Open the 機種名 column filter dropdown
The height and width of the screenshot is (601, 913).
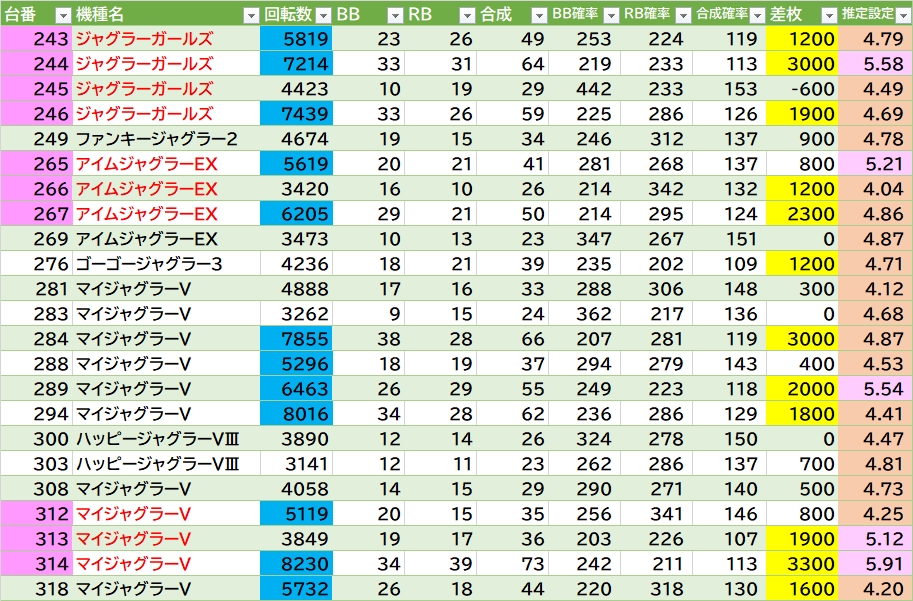tap(251, 15)
